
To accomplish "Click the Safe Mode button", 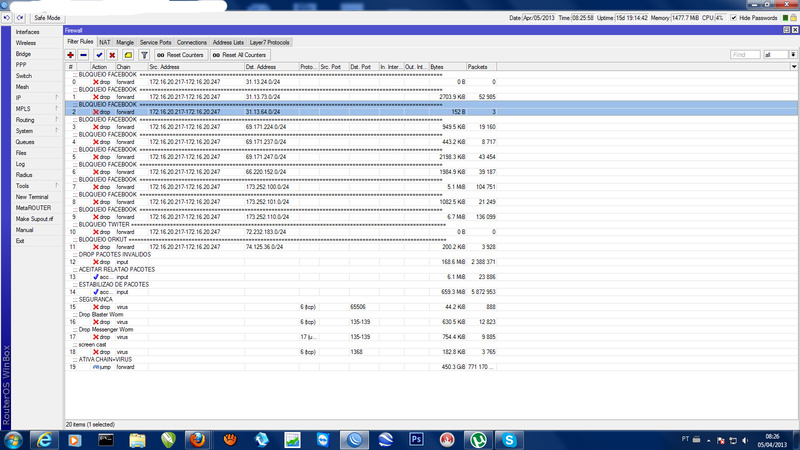I will coord(47,18).
